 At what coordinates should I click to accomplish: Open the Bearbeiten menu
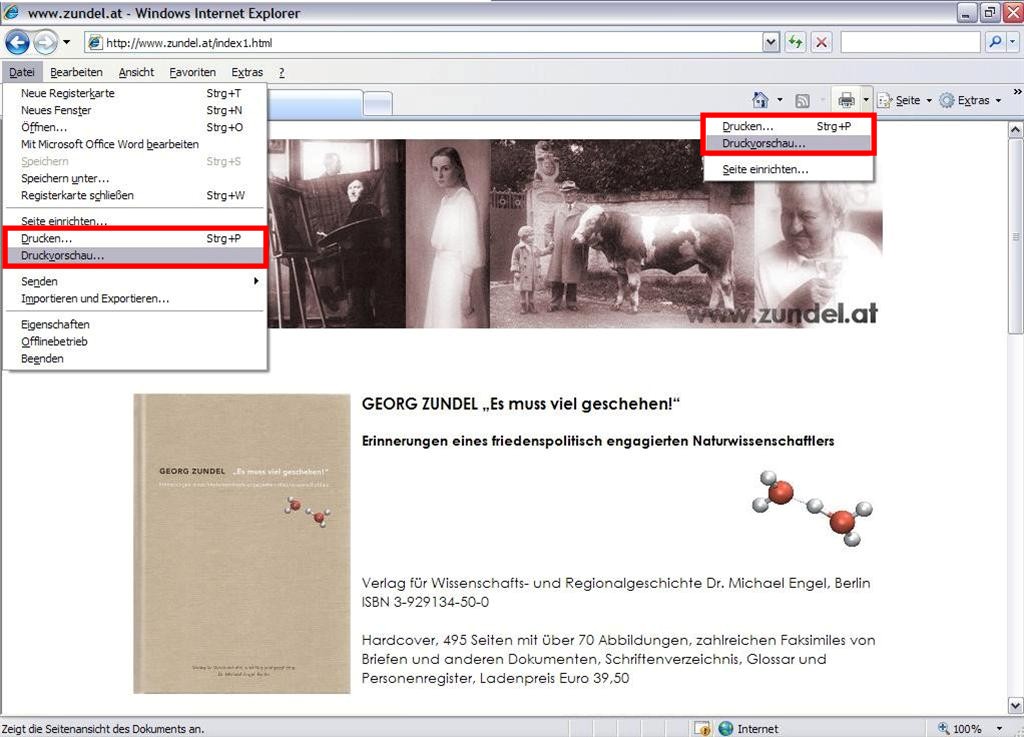coord(76,72)
